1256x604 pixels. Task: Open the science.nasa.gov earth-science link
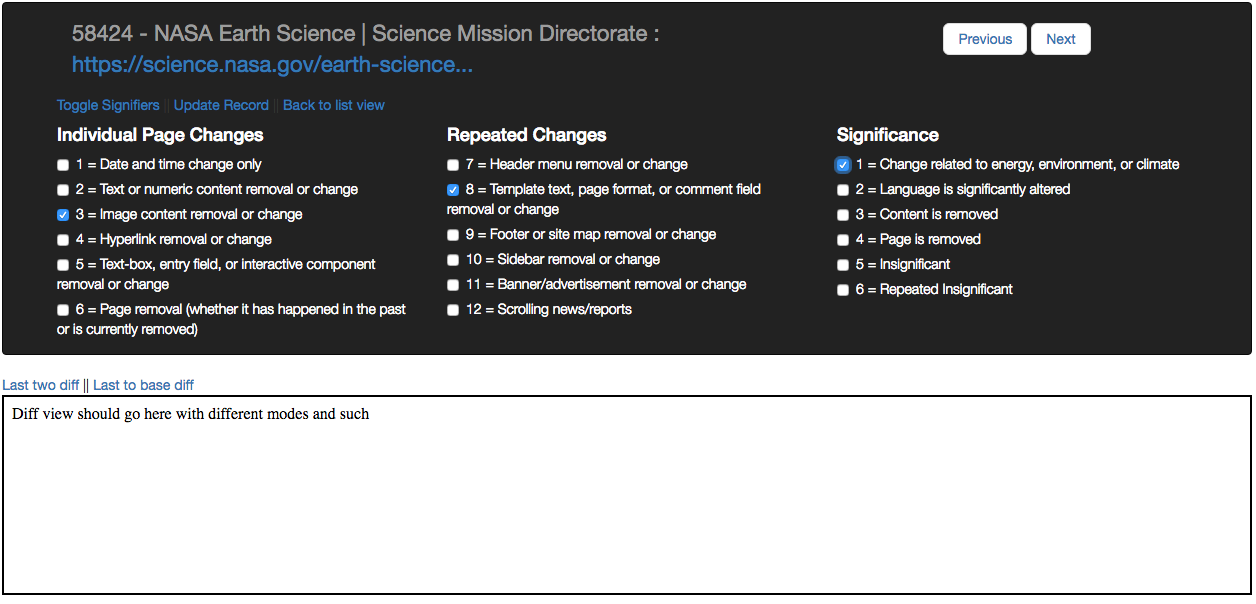coord(272,65)
